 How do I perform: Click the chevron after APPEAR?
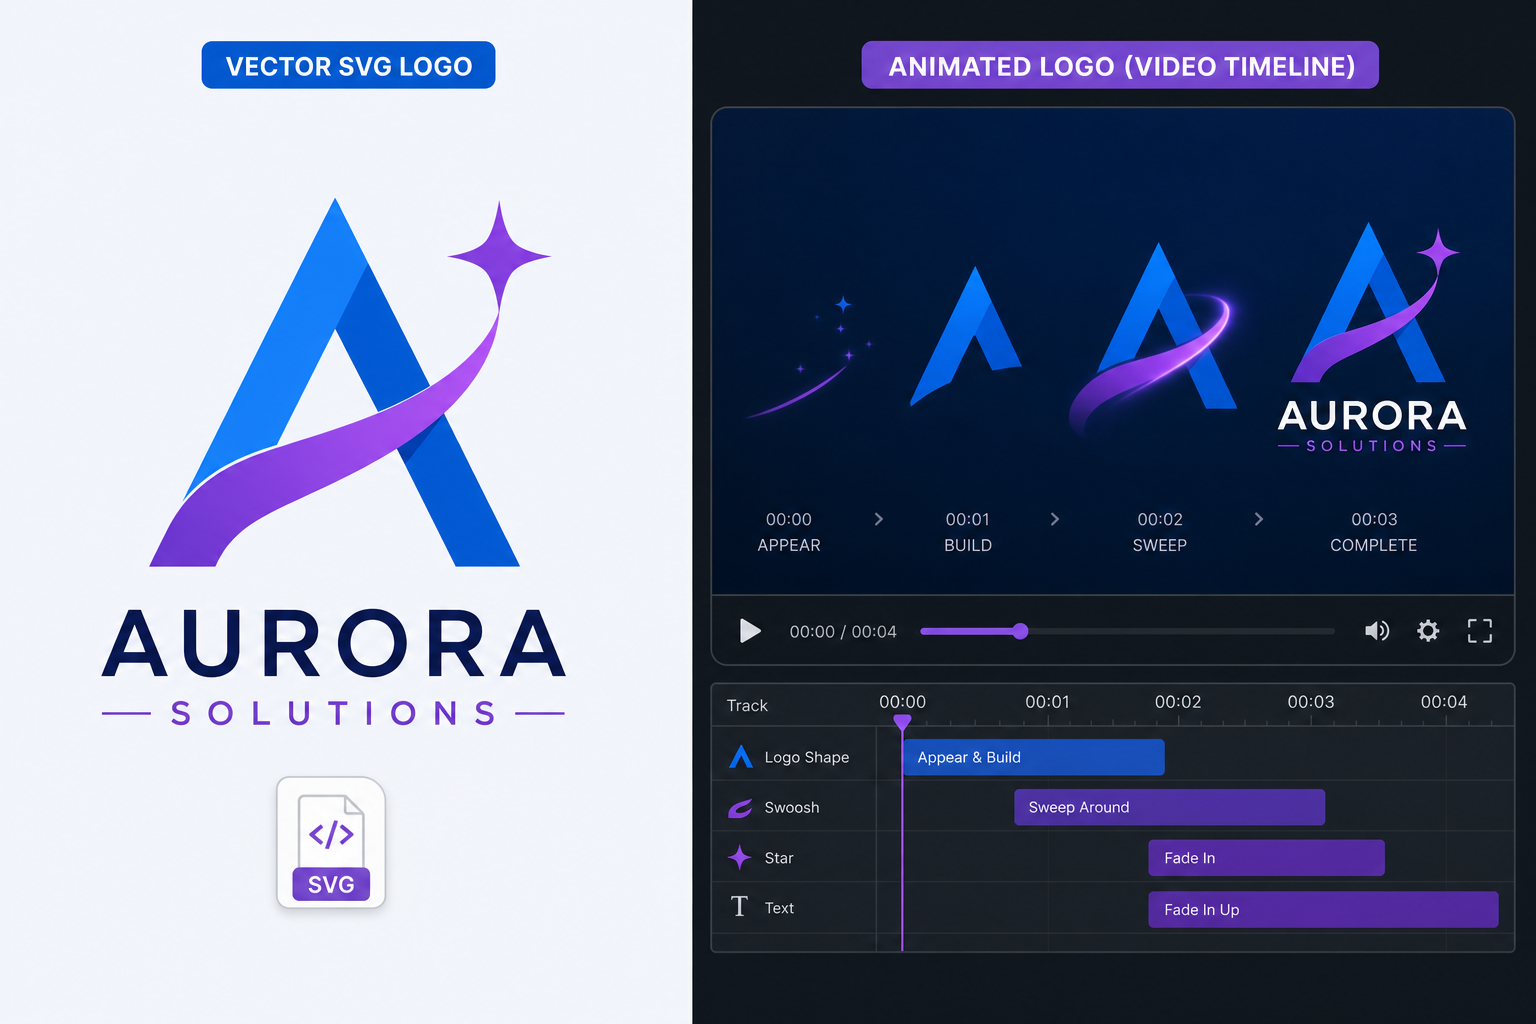click(879, 519)
